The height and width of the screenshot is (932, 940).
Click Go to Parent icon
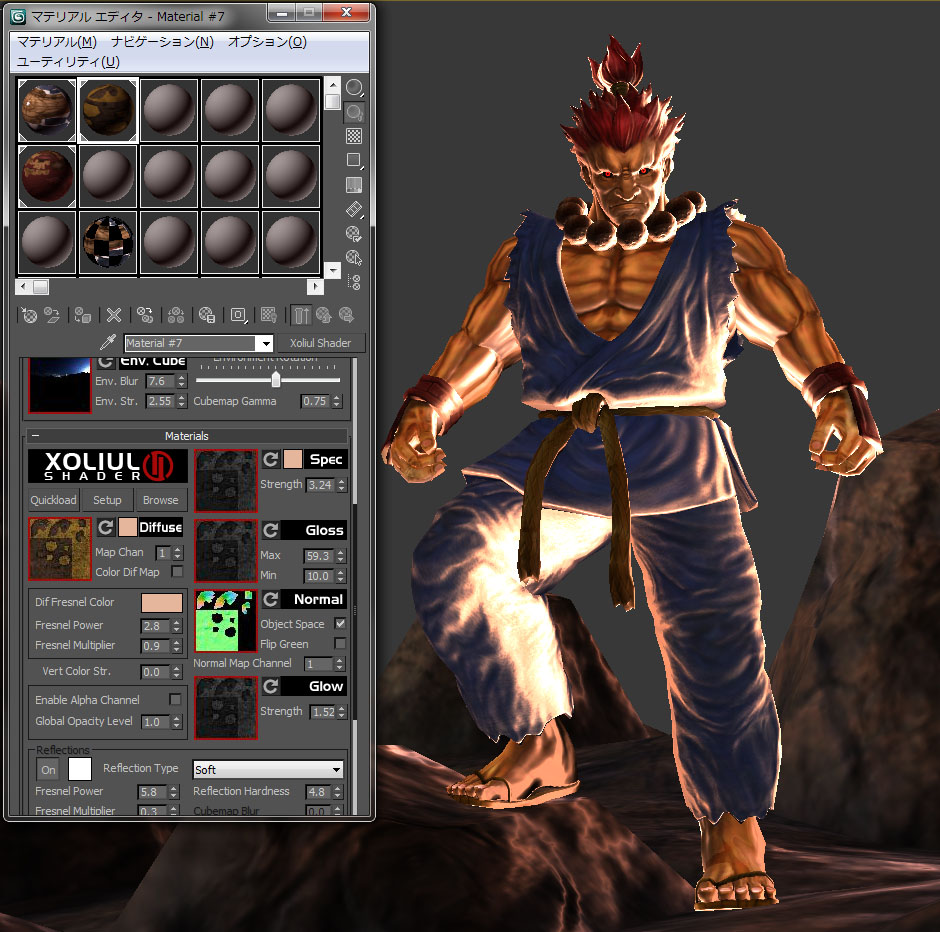[324, 315]
